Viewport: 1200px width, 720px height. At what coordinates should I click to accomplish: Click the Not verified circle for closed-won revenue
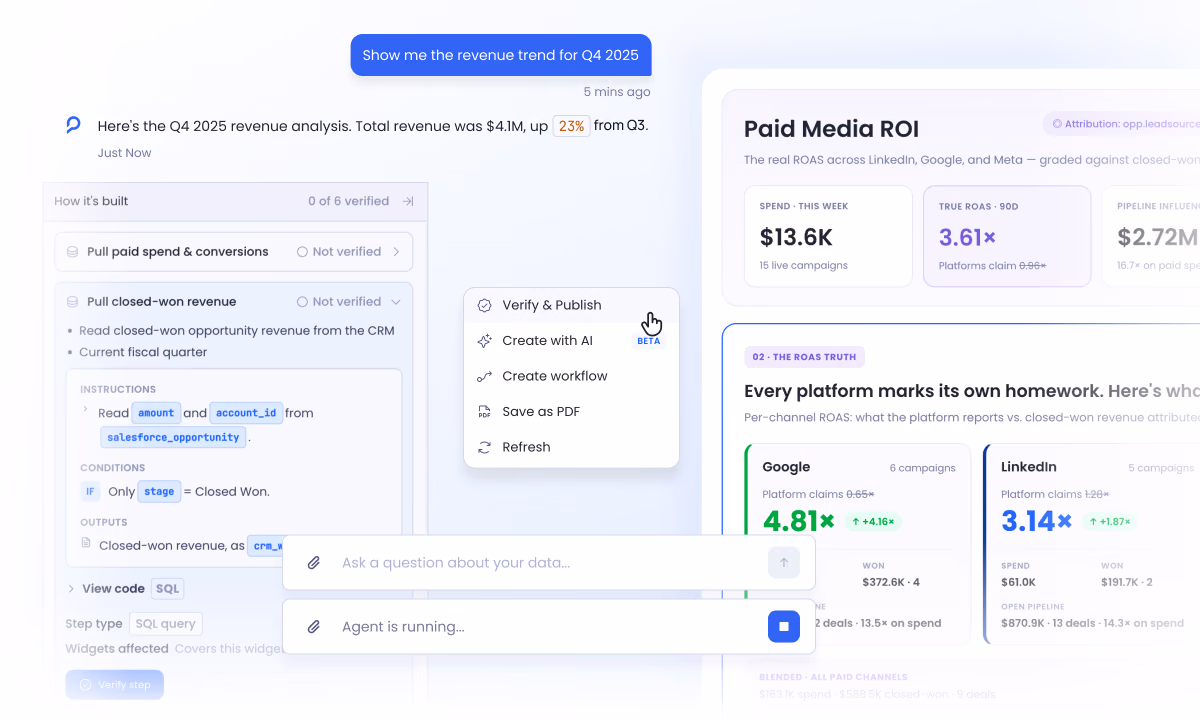(302, 302)
